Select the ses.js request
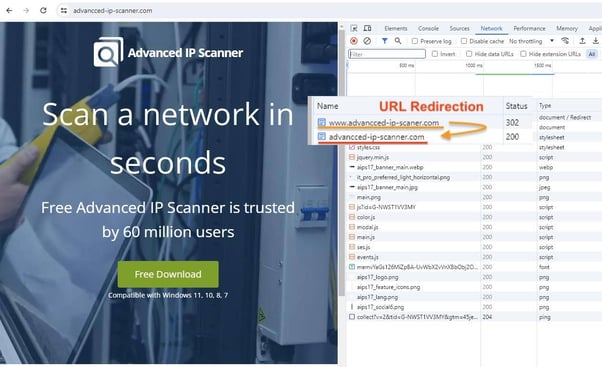This screenshot has width=602, height=367. 364,247
